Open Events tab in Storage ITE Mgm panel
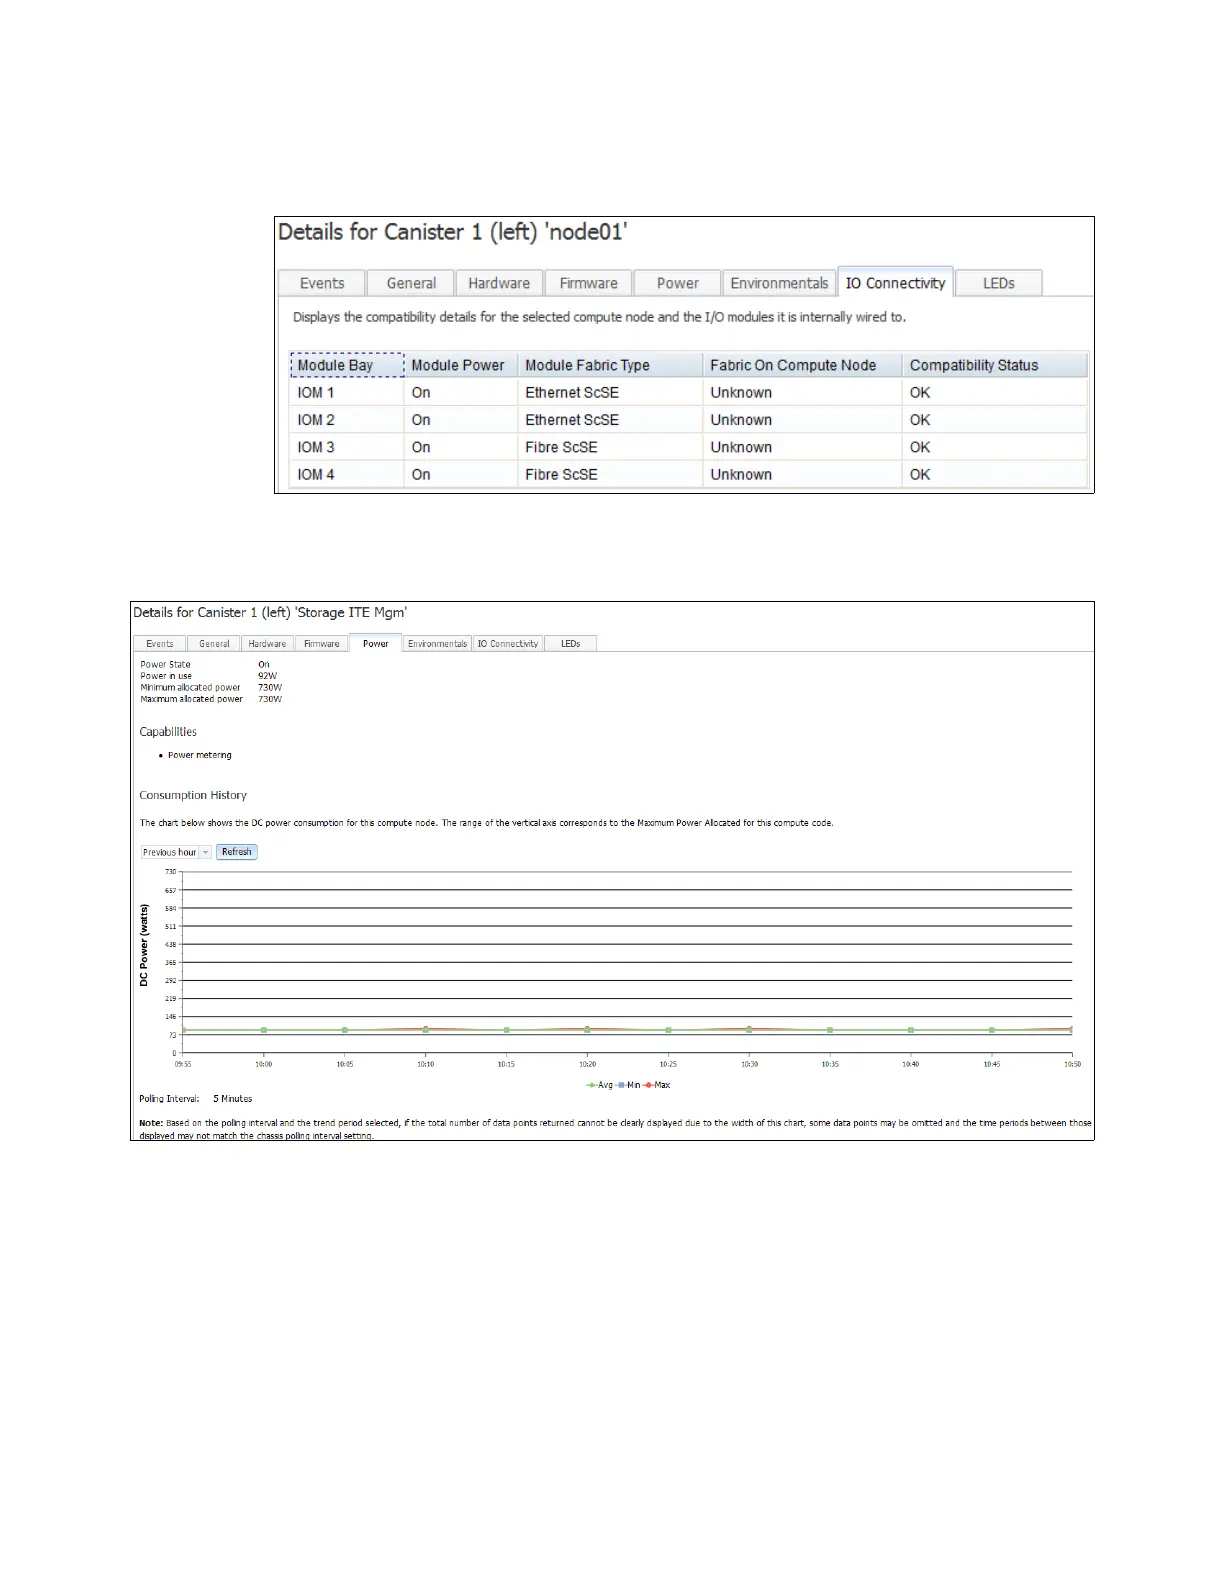This screenshot has width=1224, height=1584. click(160, 643)
